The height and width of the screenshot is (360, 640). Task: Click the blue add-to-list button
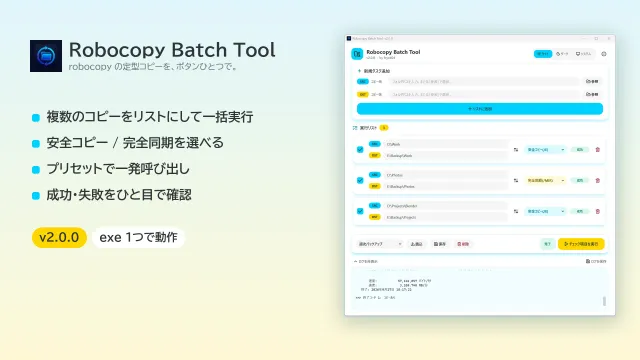[x=480, y=109]
